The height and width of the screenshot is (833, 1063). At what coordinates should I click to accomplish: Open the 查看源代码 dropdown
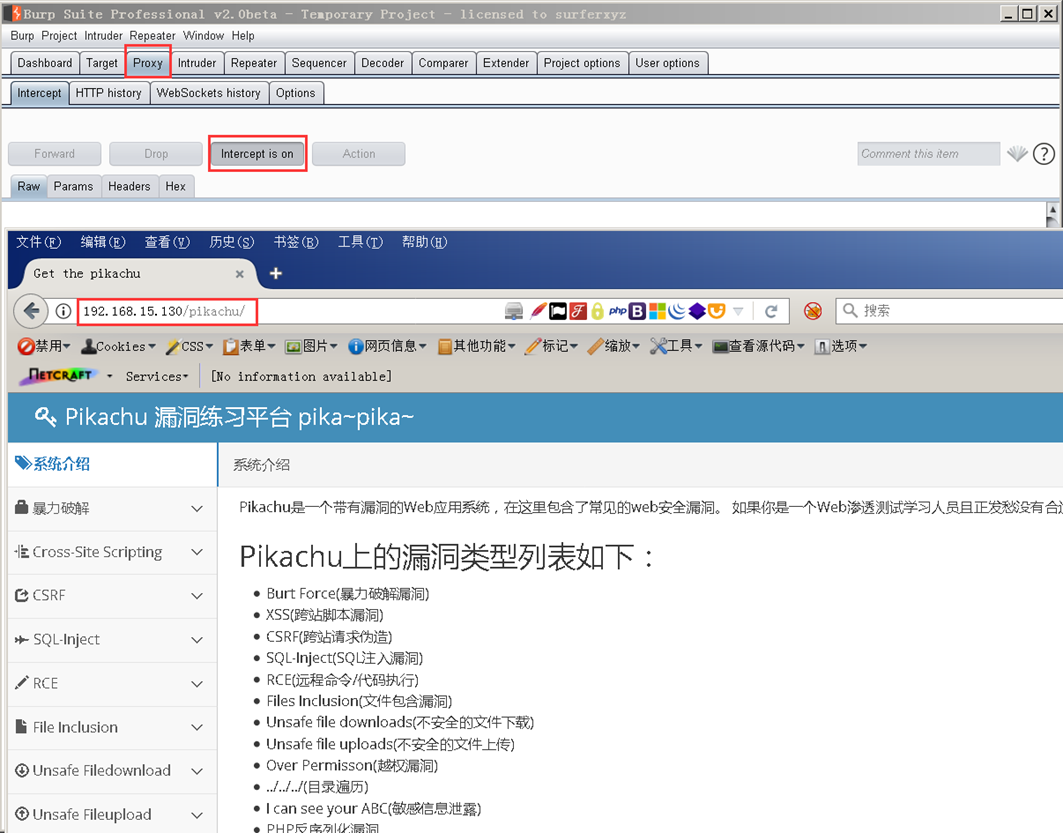(x=759, y=346)
